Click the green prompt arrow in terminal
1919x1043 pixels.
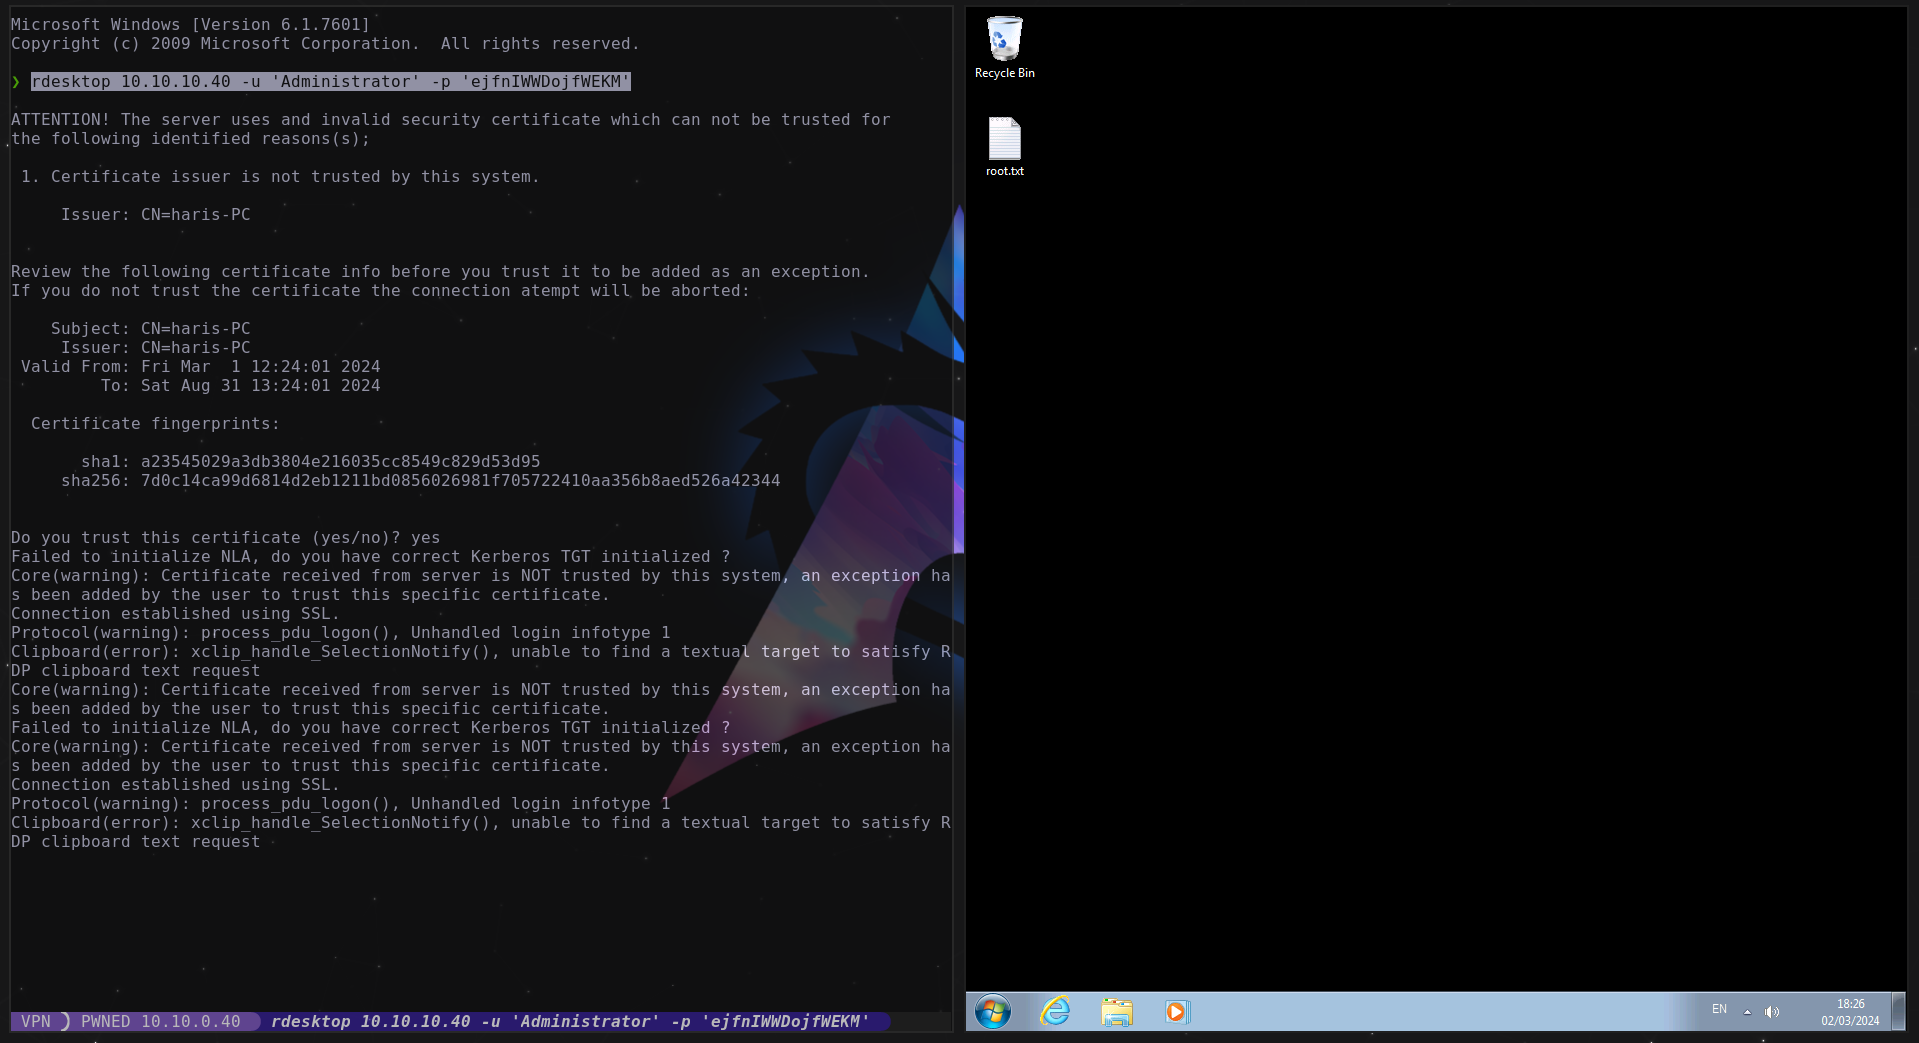click(x=16, y=82)
